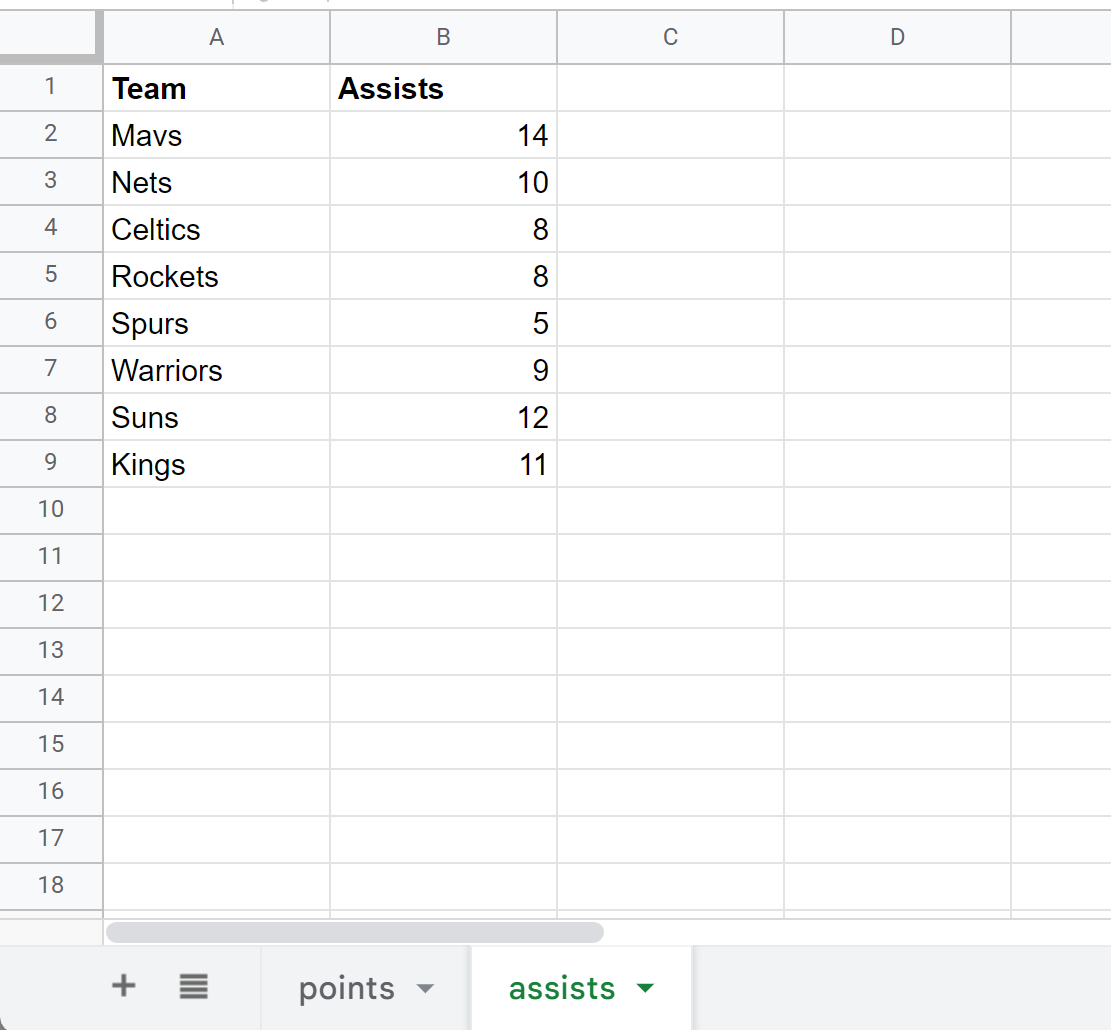The width and height of the screenshot is (1111, 1030).
Task: Select the Team header cell
Action: coord(217,88)
